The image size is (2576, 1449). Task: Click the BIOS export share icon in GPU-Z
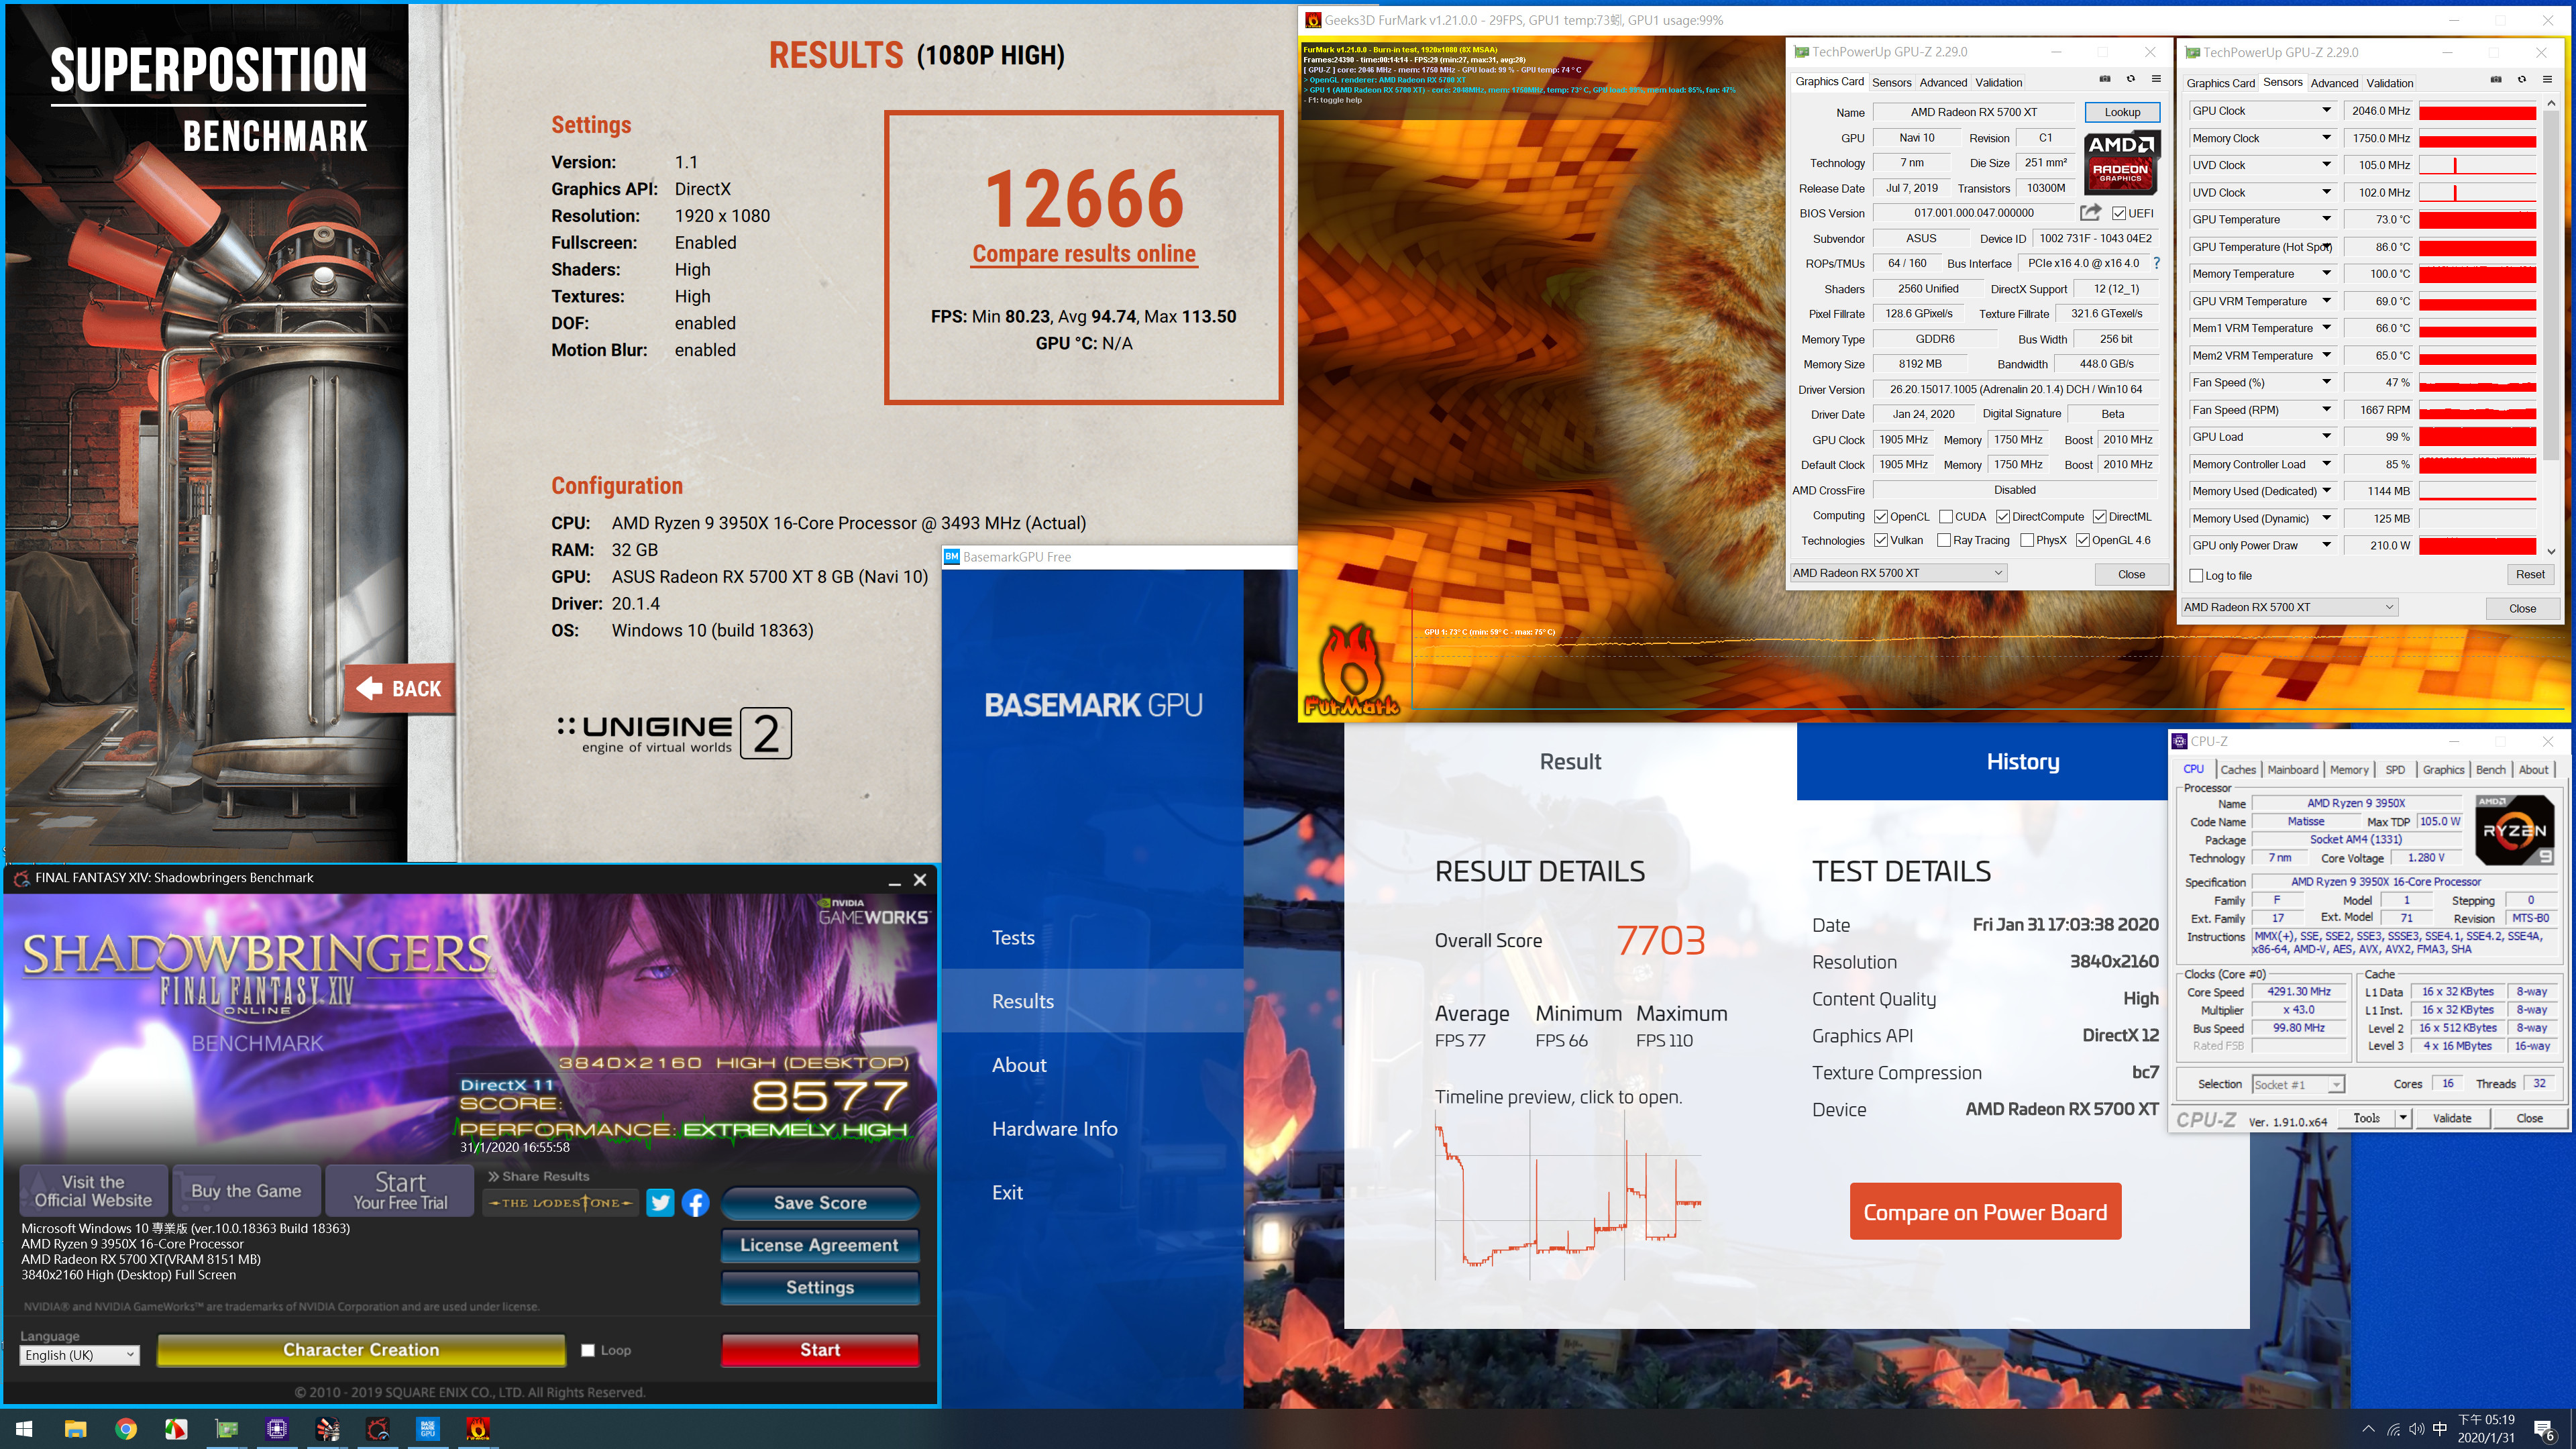2090,212
